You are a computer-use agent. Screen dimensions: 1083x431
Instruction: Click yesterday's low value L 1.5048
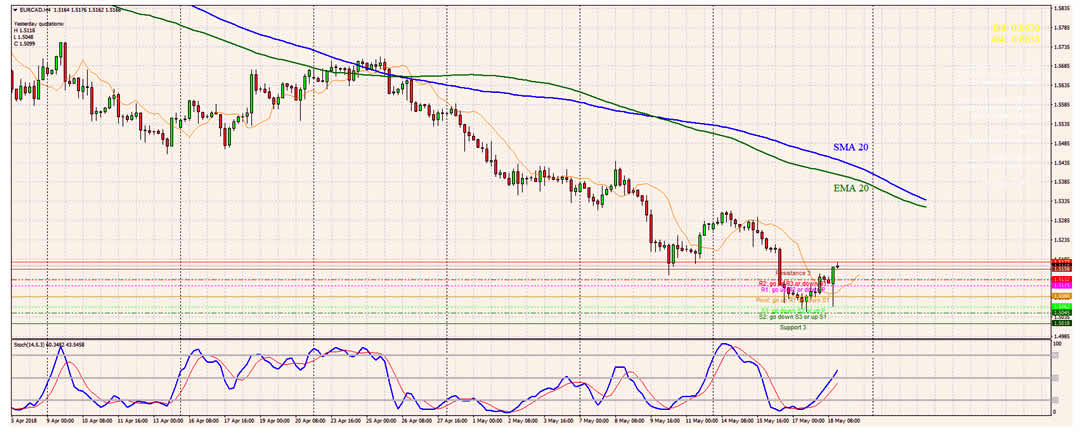(x=23, y=37)
